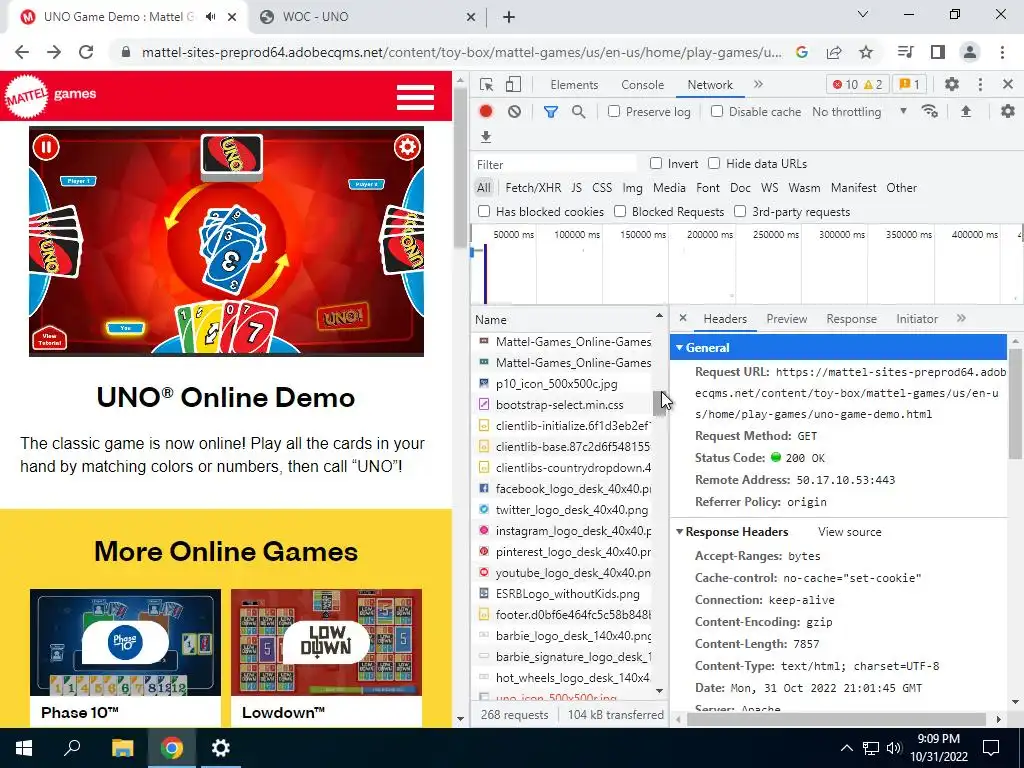Enable Disable cache checkbox
1024x768 pixels.
point(717,112)
